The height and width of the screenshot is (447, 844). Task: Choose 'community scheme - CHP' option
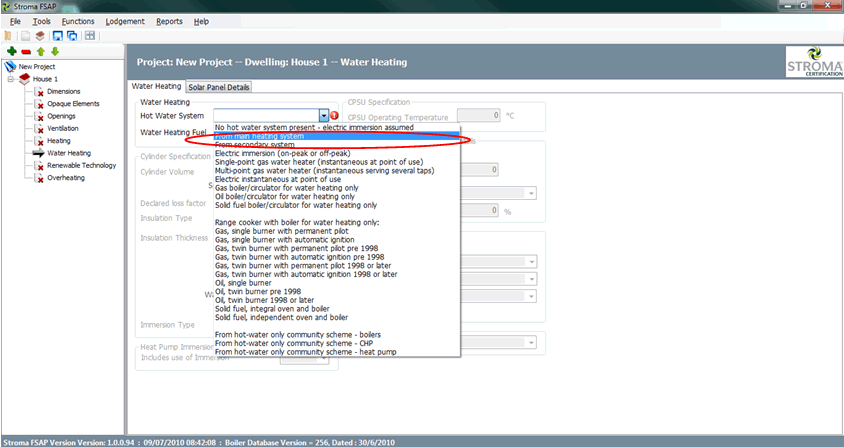point(337,343)
